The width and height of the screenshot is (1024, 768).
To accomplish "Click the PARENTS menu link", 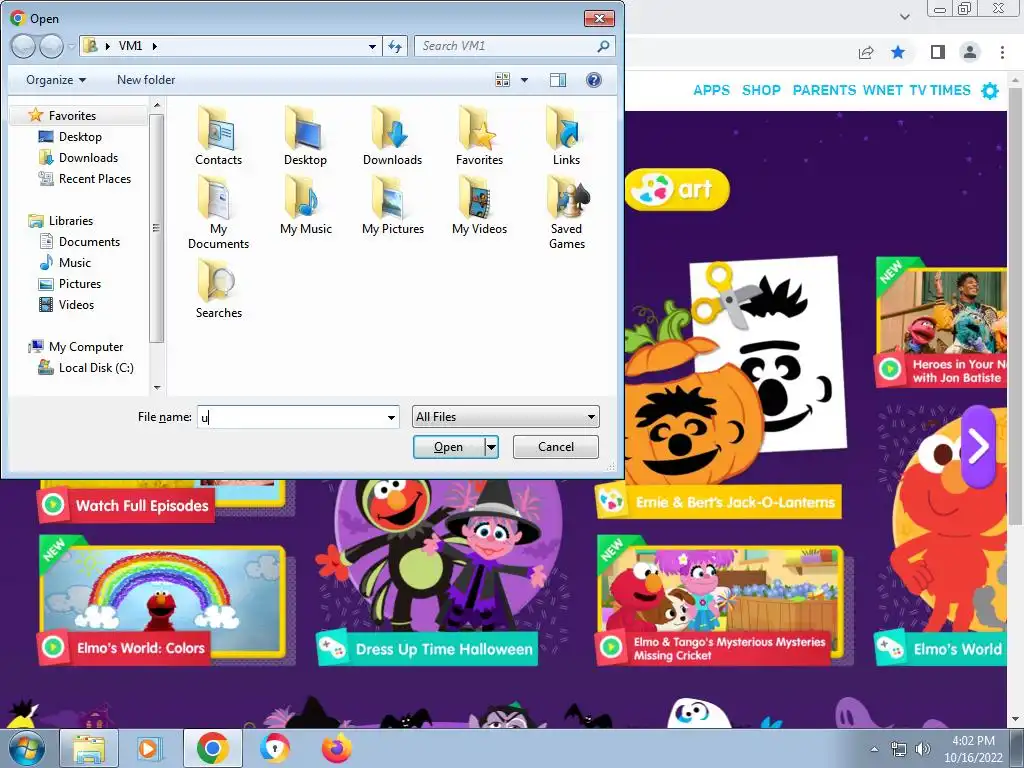I will tap(824, 90).
